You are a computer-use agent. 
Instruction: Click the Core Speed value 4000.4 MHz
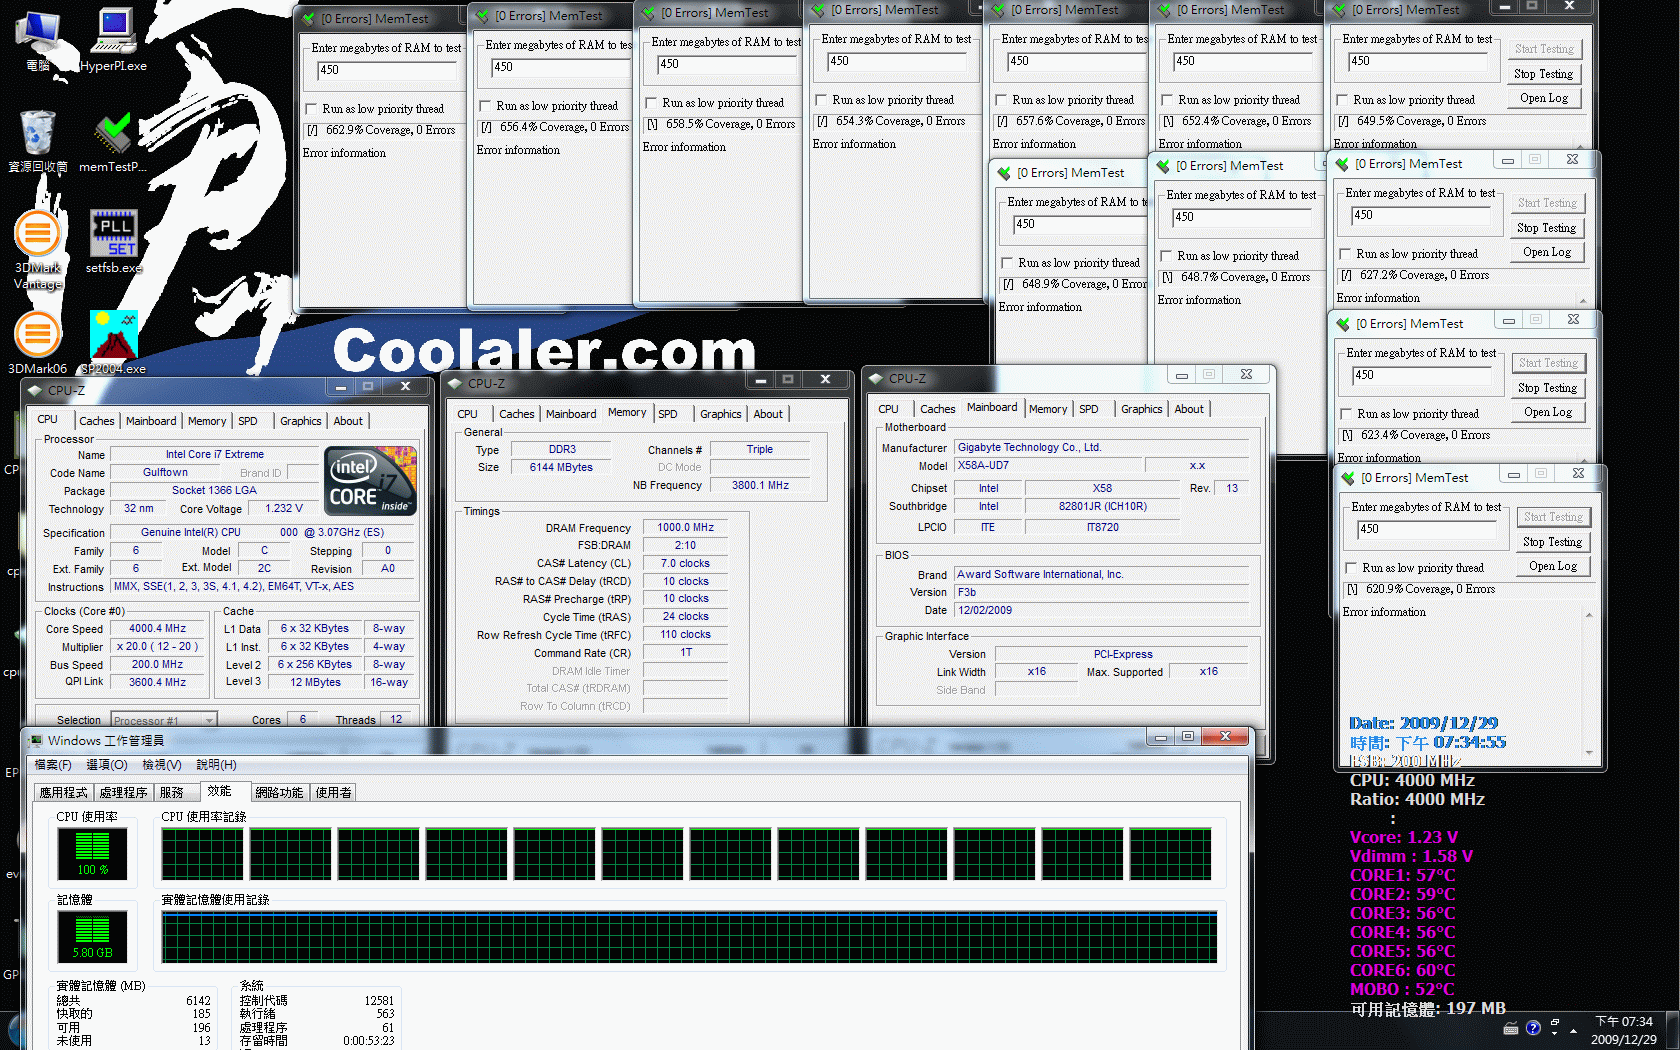tap(157, 629)
